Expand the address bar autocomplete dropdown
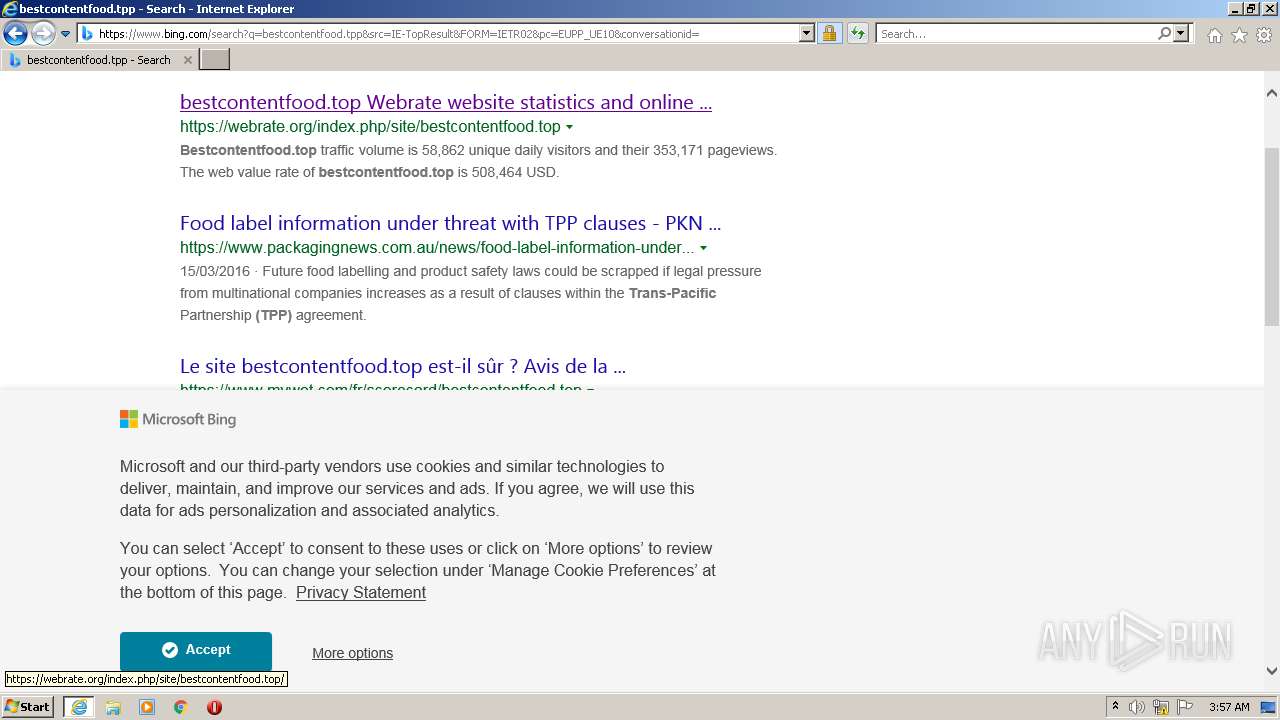1280x720 pixels. [x=807, y=34]
